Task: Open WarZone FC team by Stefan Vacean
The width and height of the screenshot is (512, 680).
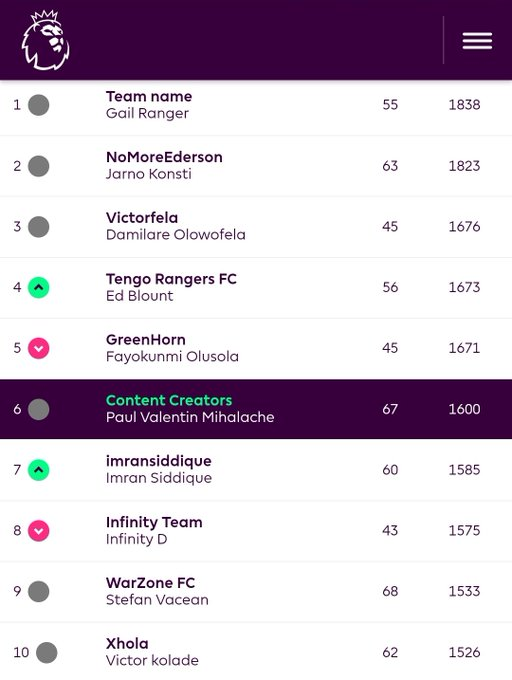Action: 150,583
